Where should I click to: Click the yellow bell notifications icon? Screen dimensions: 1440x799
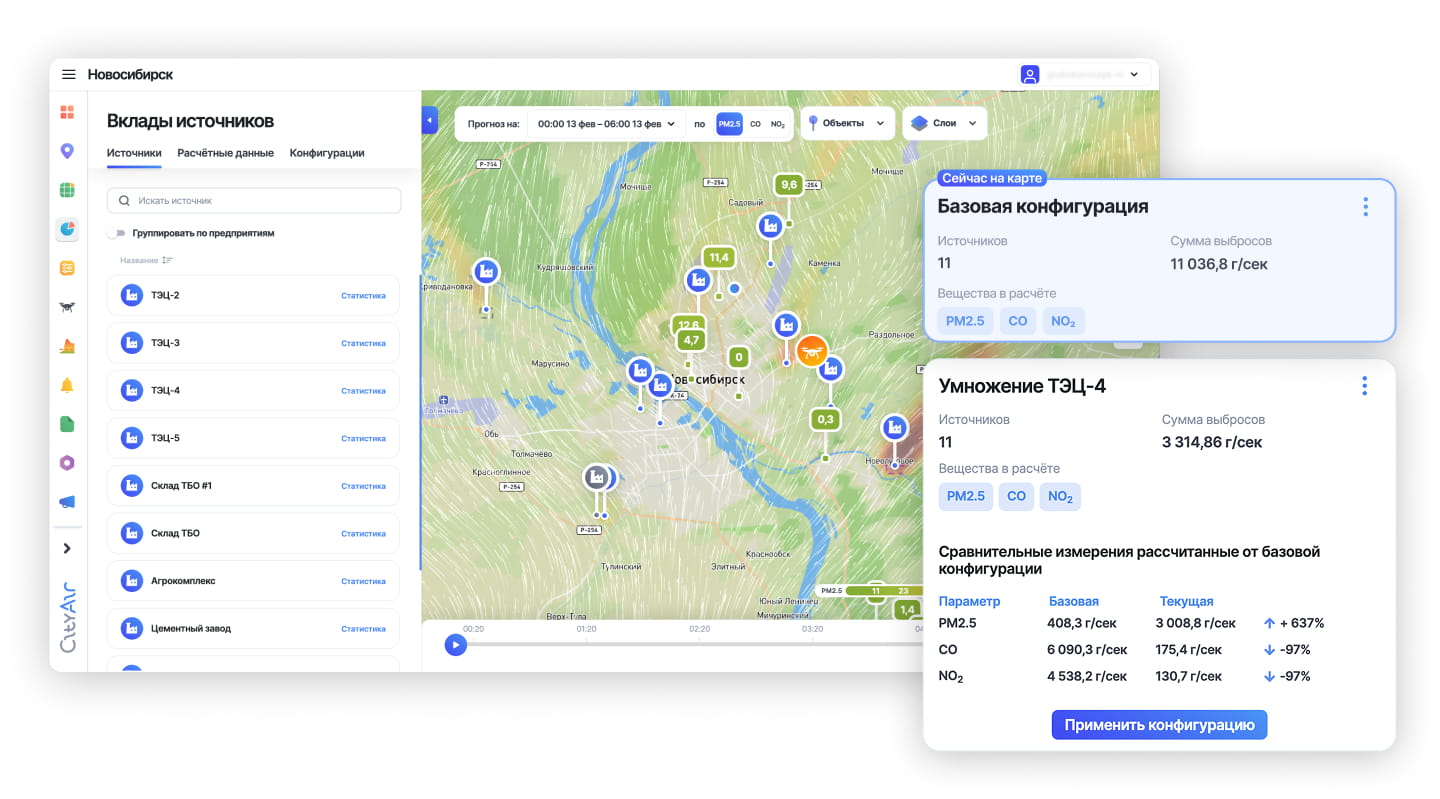tap(67, 385)
